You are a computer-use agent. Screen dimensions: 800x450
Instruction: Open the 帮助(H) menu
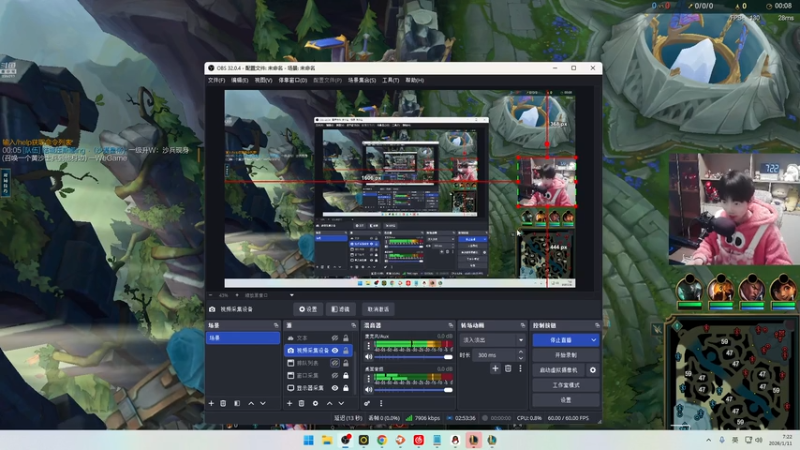pyautogui.click(x=414, y=80)
